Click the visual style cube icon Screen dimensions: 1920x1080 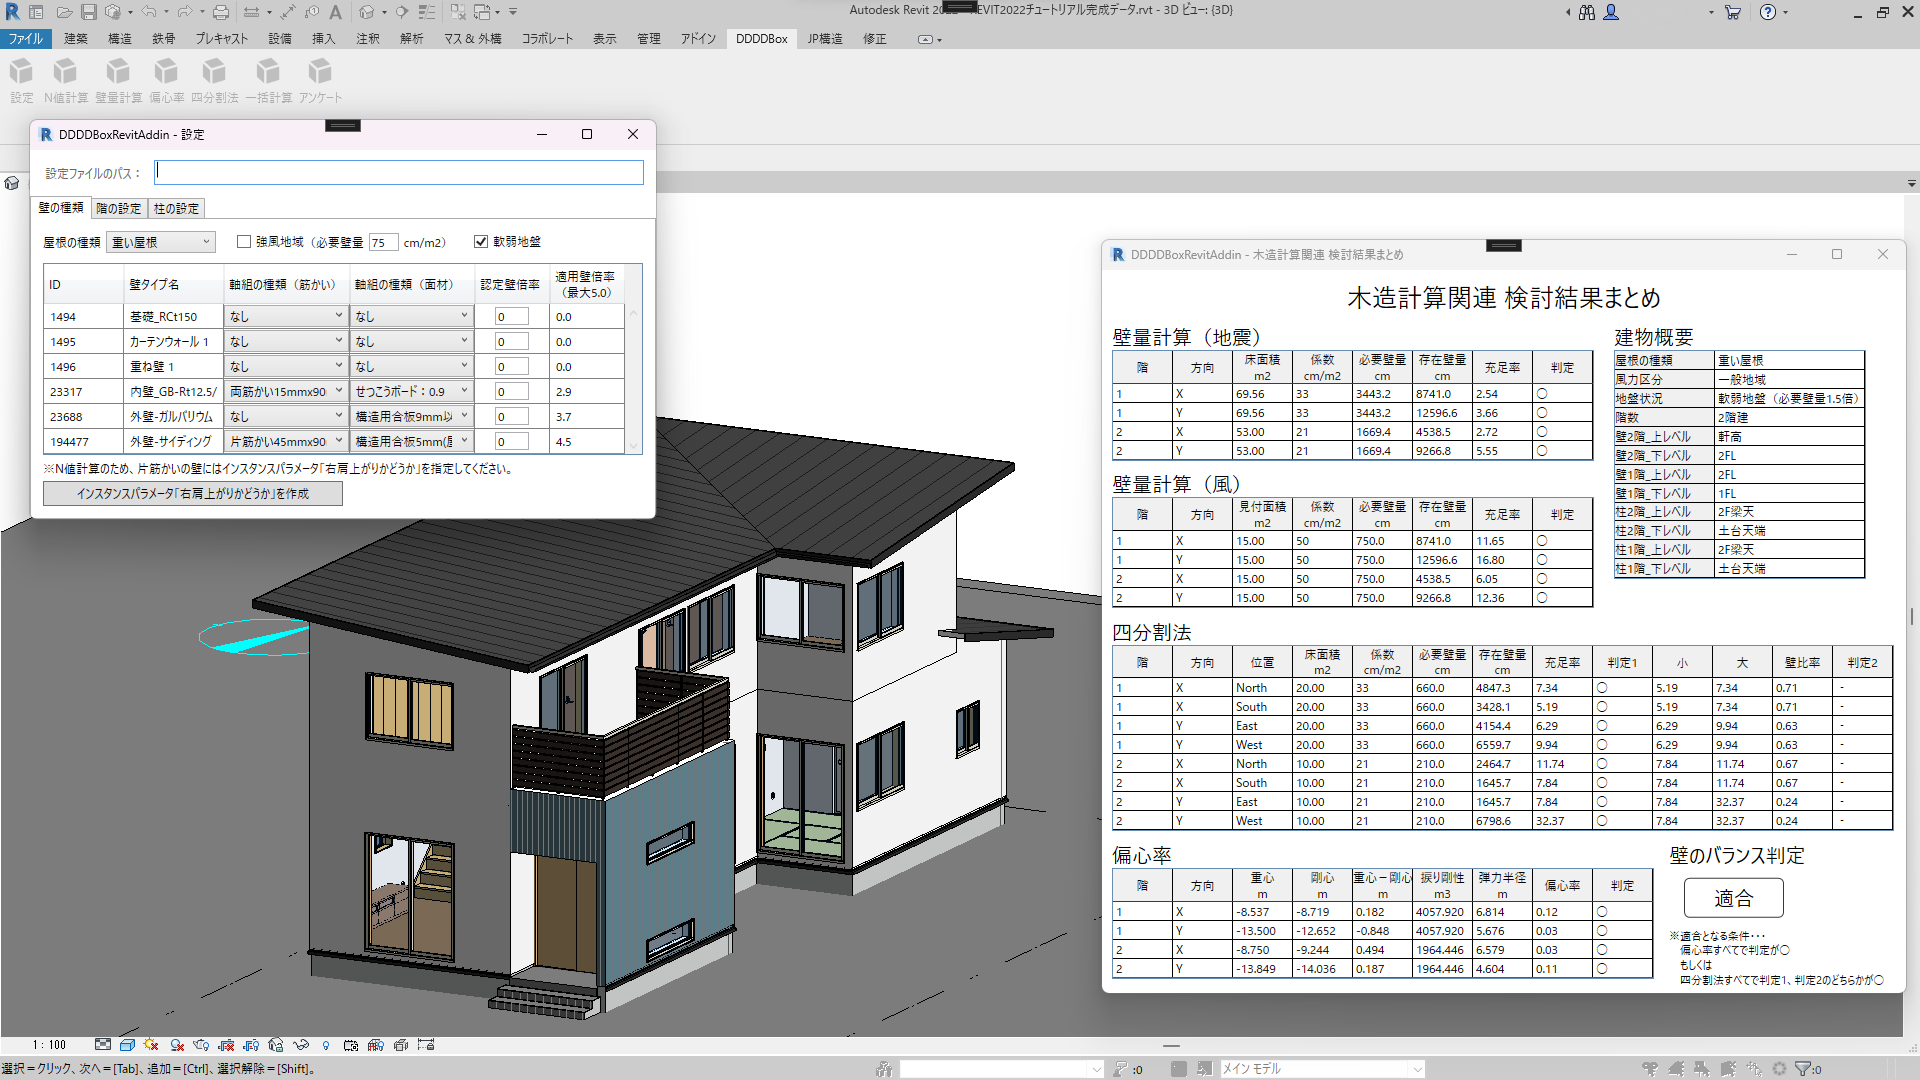point(127,1045)
